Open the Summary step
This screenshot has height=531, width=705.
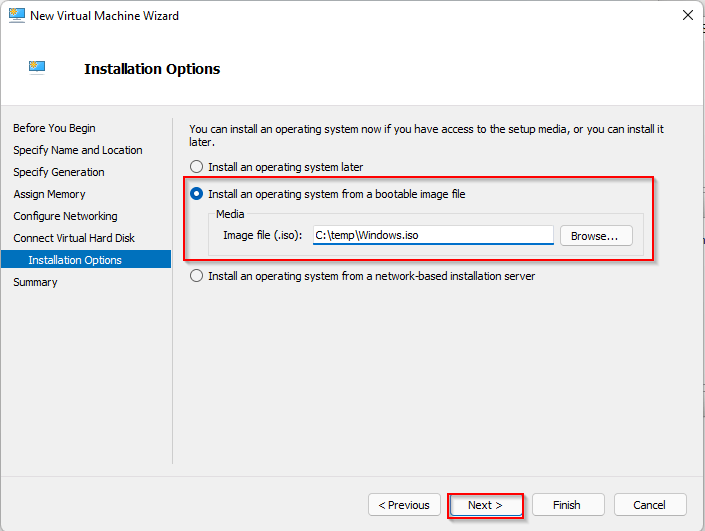point(35,282)
